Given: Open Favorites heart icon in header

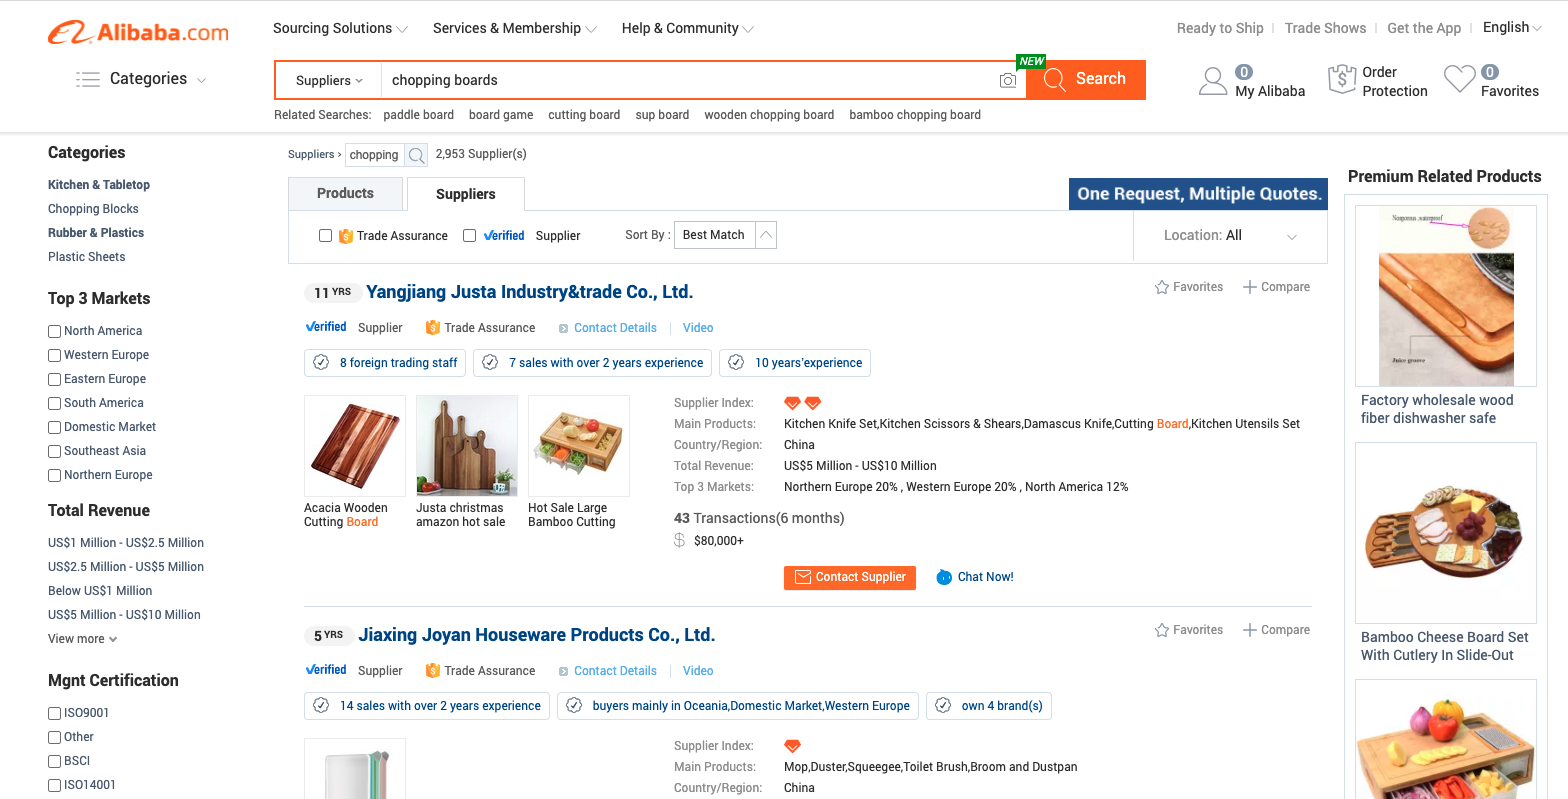Looking at the screenshot, I should pyautogui.click(x=1459, y=80).
